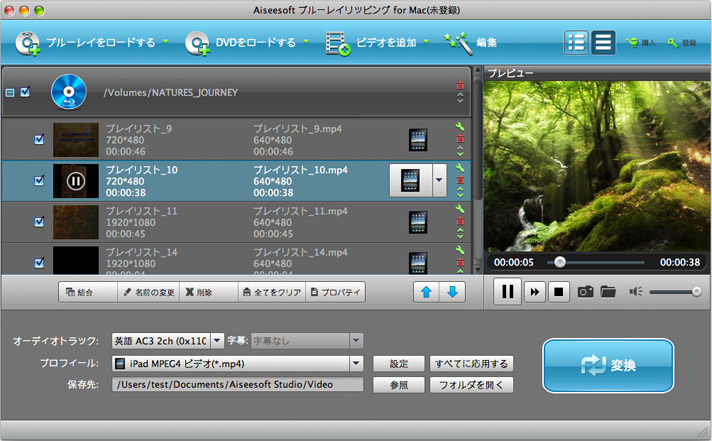Click the すべてに応用する button

[471, 364]
